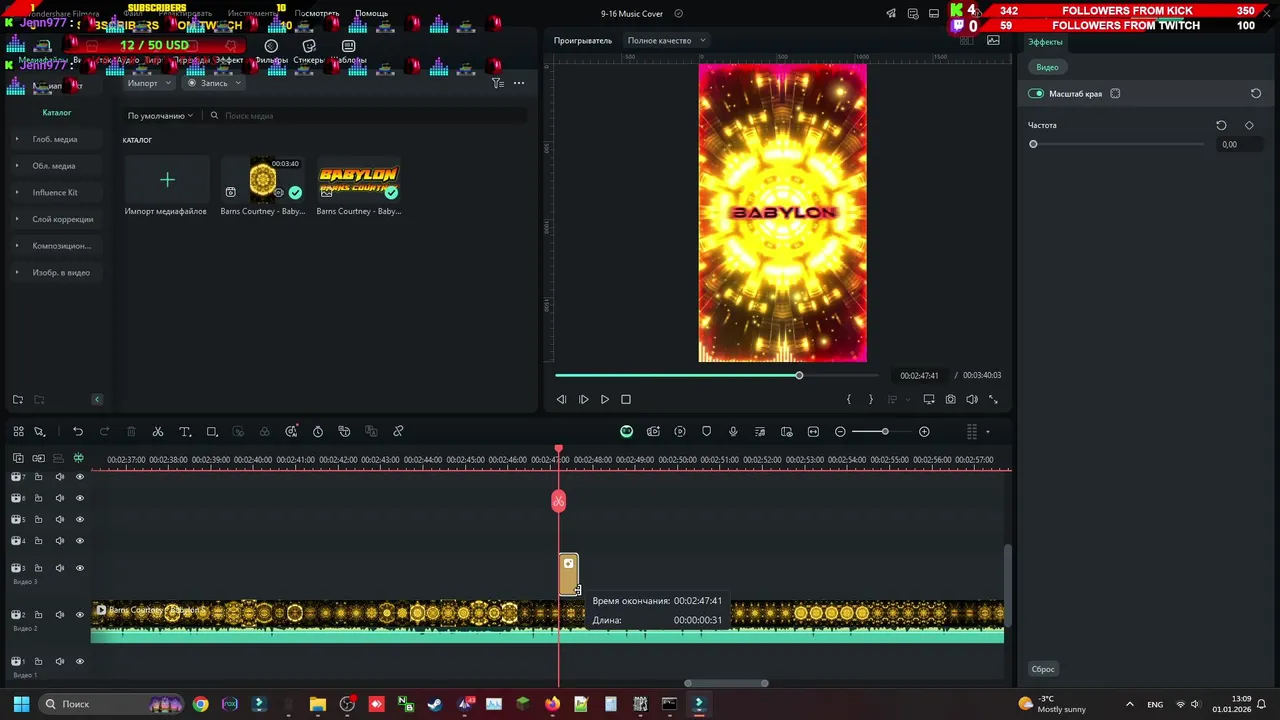This screenshot has width=1280, height=720.
Task: Step forward with play-frame button
Action: click(583, 399)
